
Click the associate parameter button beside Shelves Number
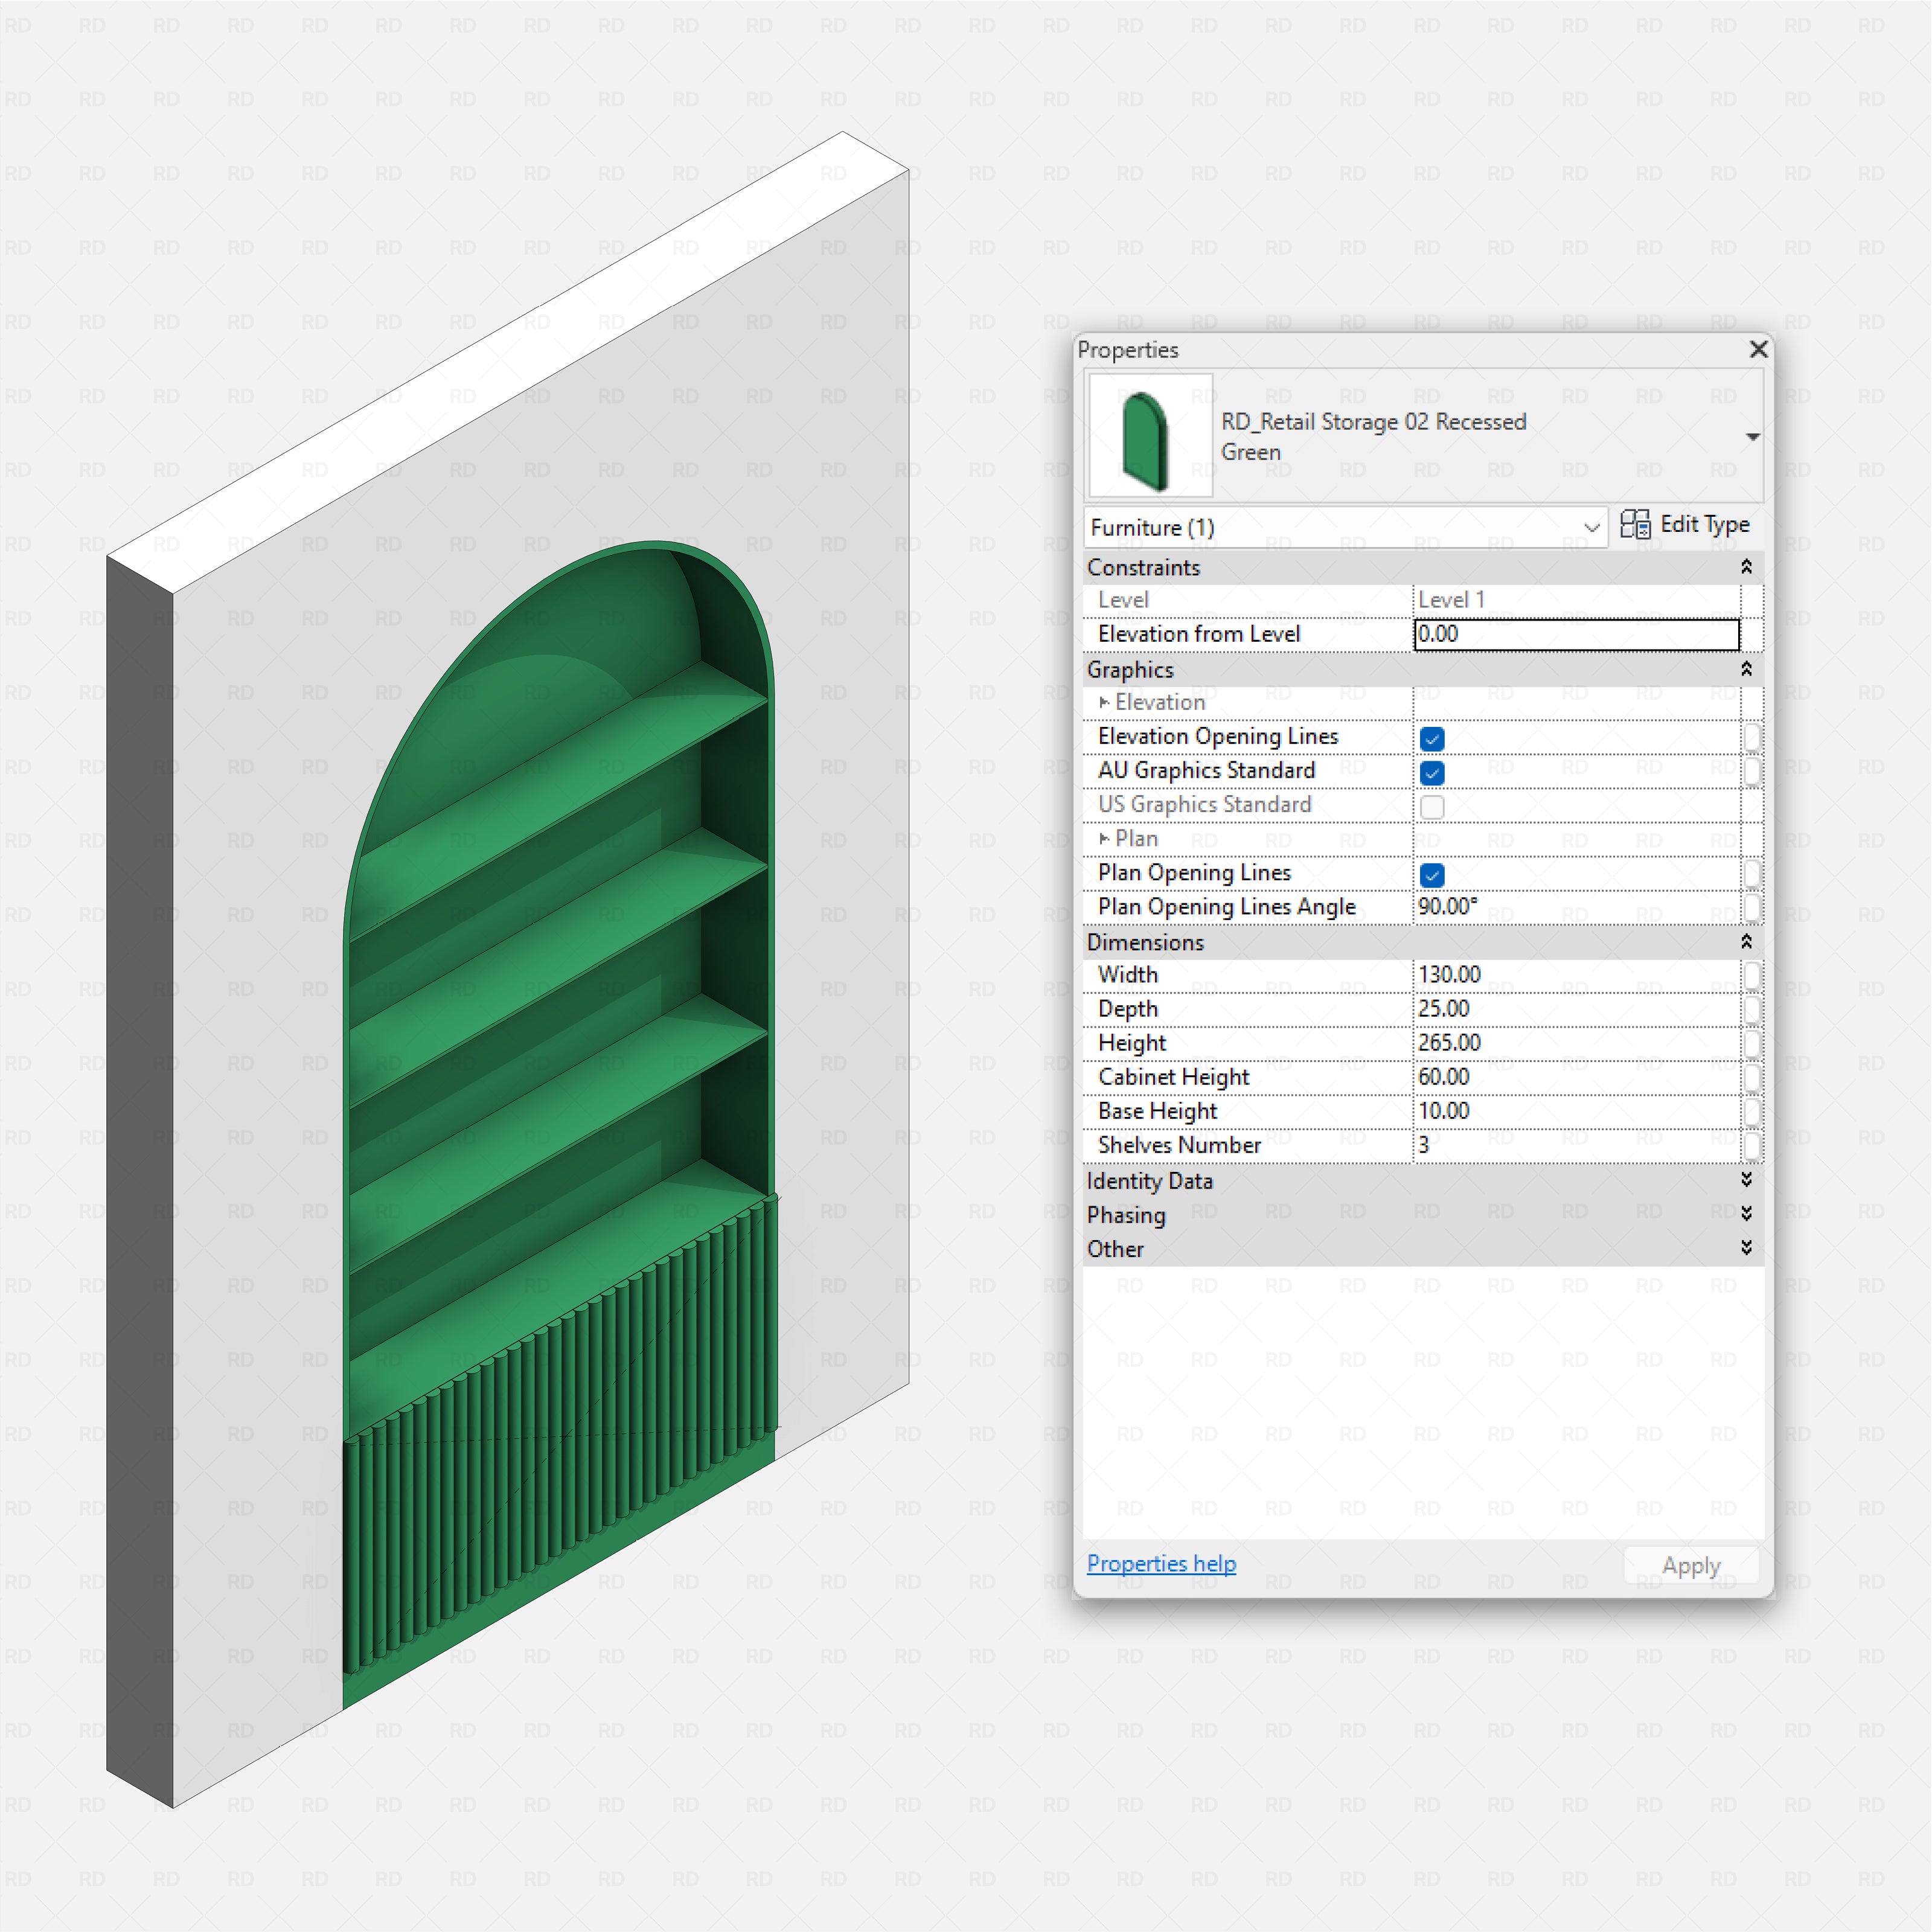tap(1753, 1145)
